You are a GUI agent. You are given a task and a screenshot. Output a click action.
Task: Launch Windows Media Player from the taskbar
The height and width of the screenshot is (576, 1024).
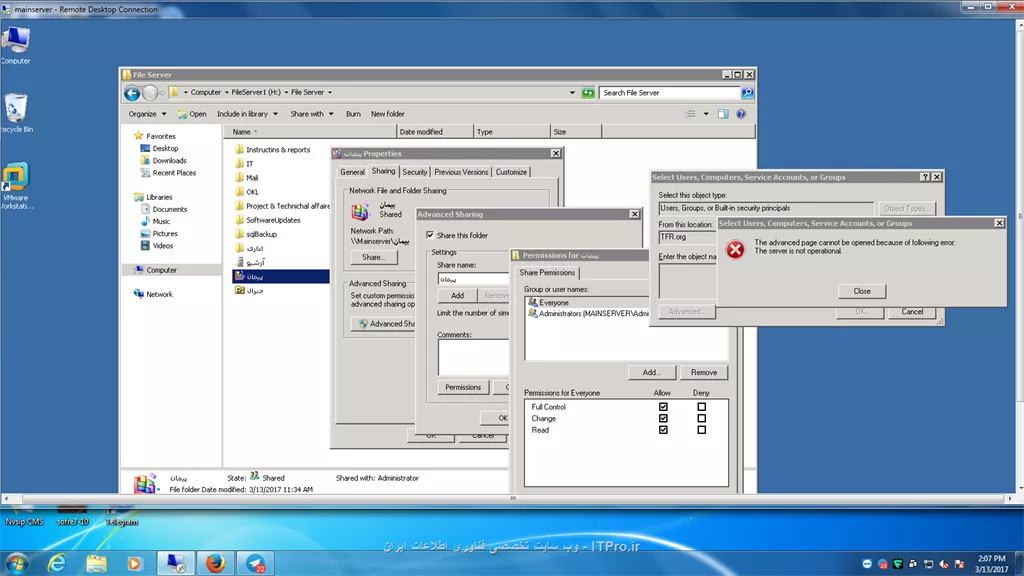tap(135, 562)
